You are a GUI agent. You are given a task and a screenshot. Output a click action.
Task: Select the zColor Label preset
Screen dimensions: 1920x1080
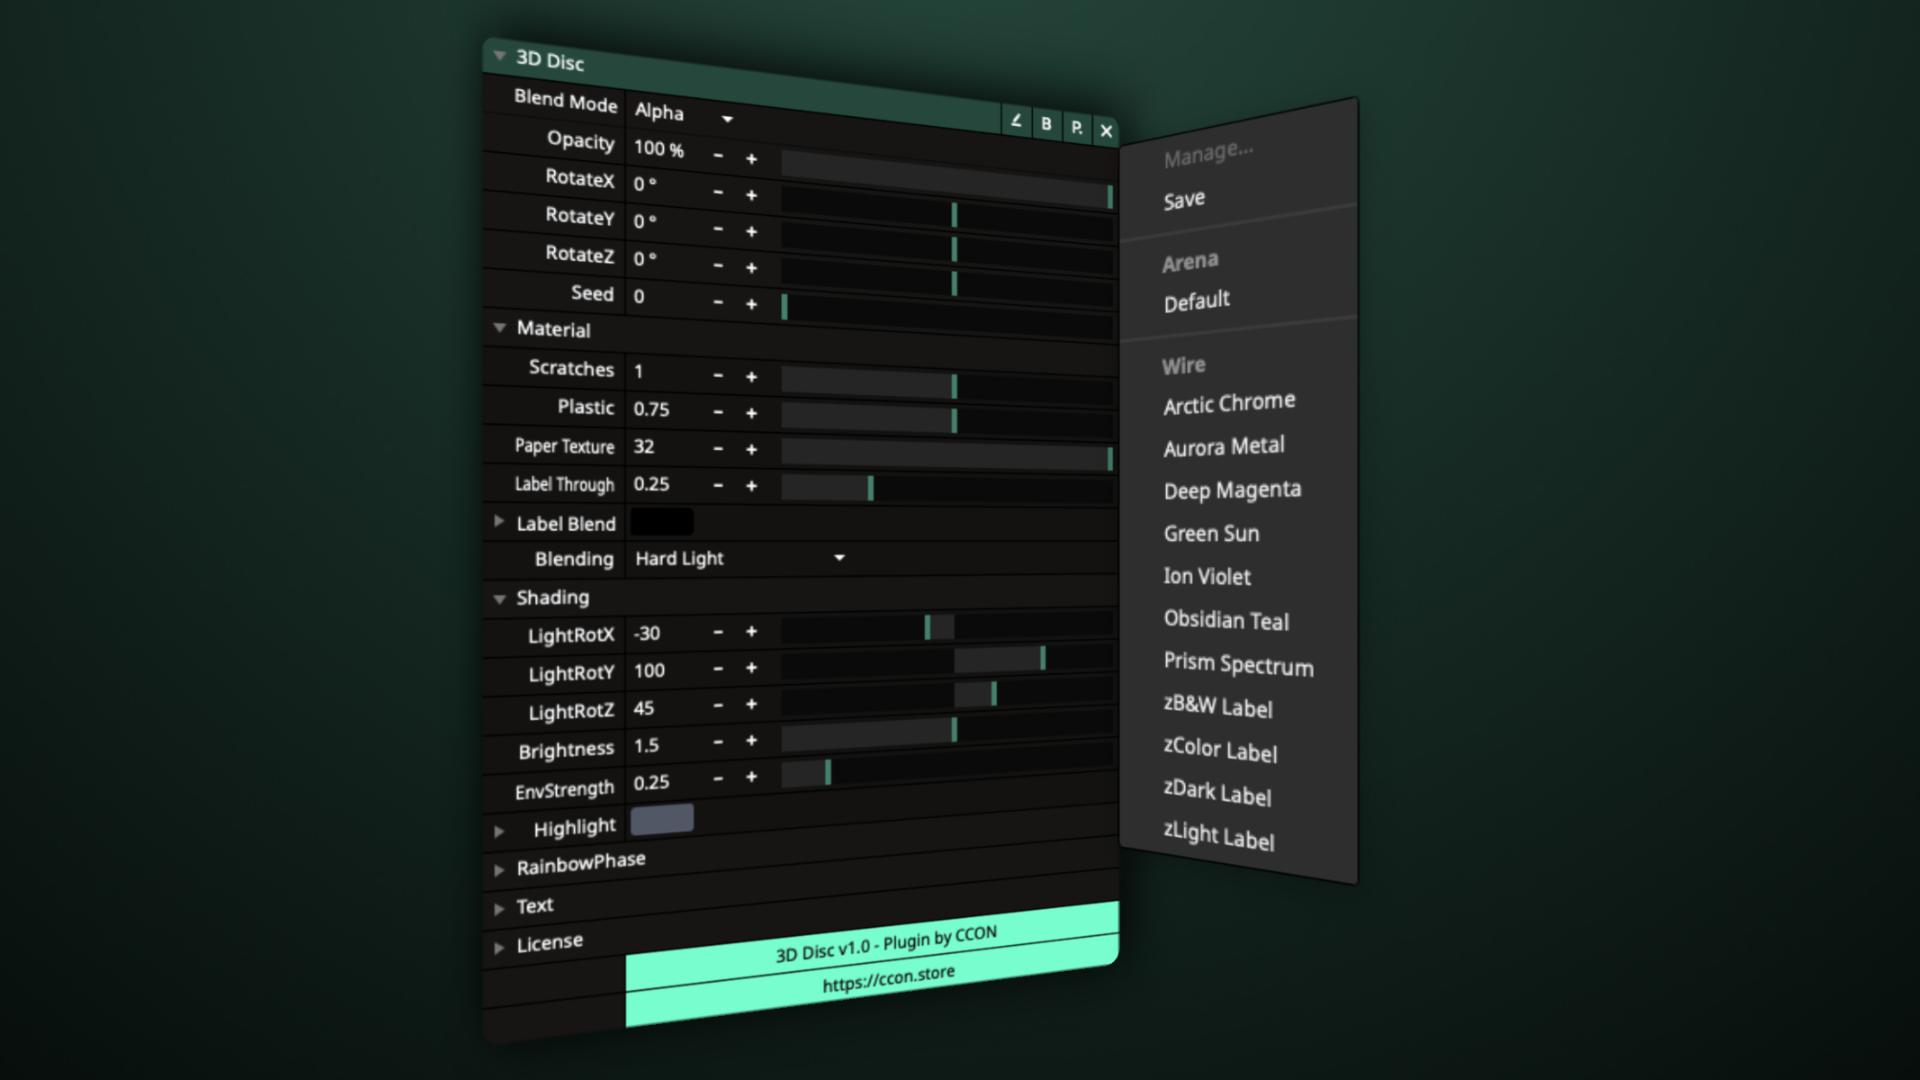coord(1220,750)
